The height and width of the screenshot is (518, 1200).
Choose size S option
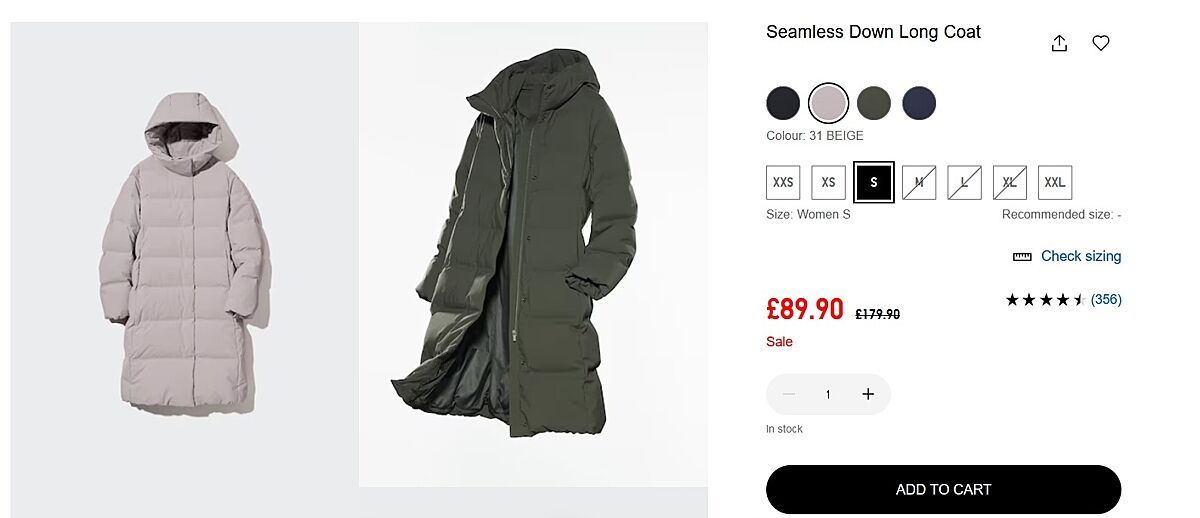(x=874, y=183)
